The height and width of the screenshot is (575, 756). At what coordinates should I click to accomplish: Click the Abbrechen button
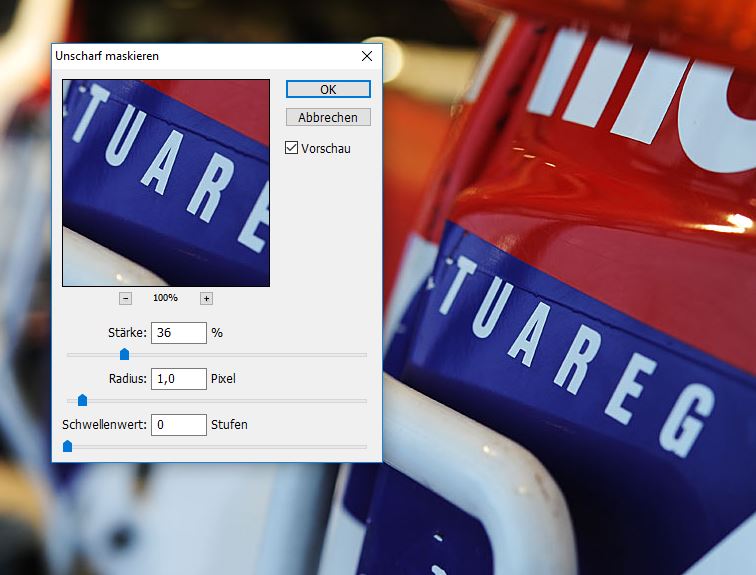(x=328, y=117)
